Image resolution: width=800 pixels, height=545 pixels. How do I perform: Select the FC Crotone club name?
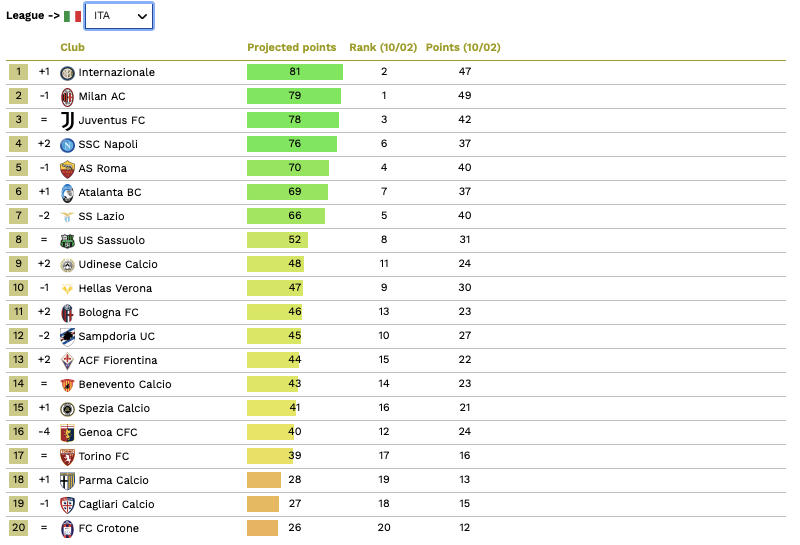109,528
